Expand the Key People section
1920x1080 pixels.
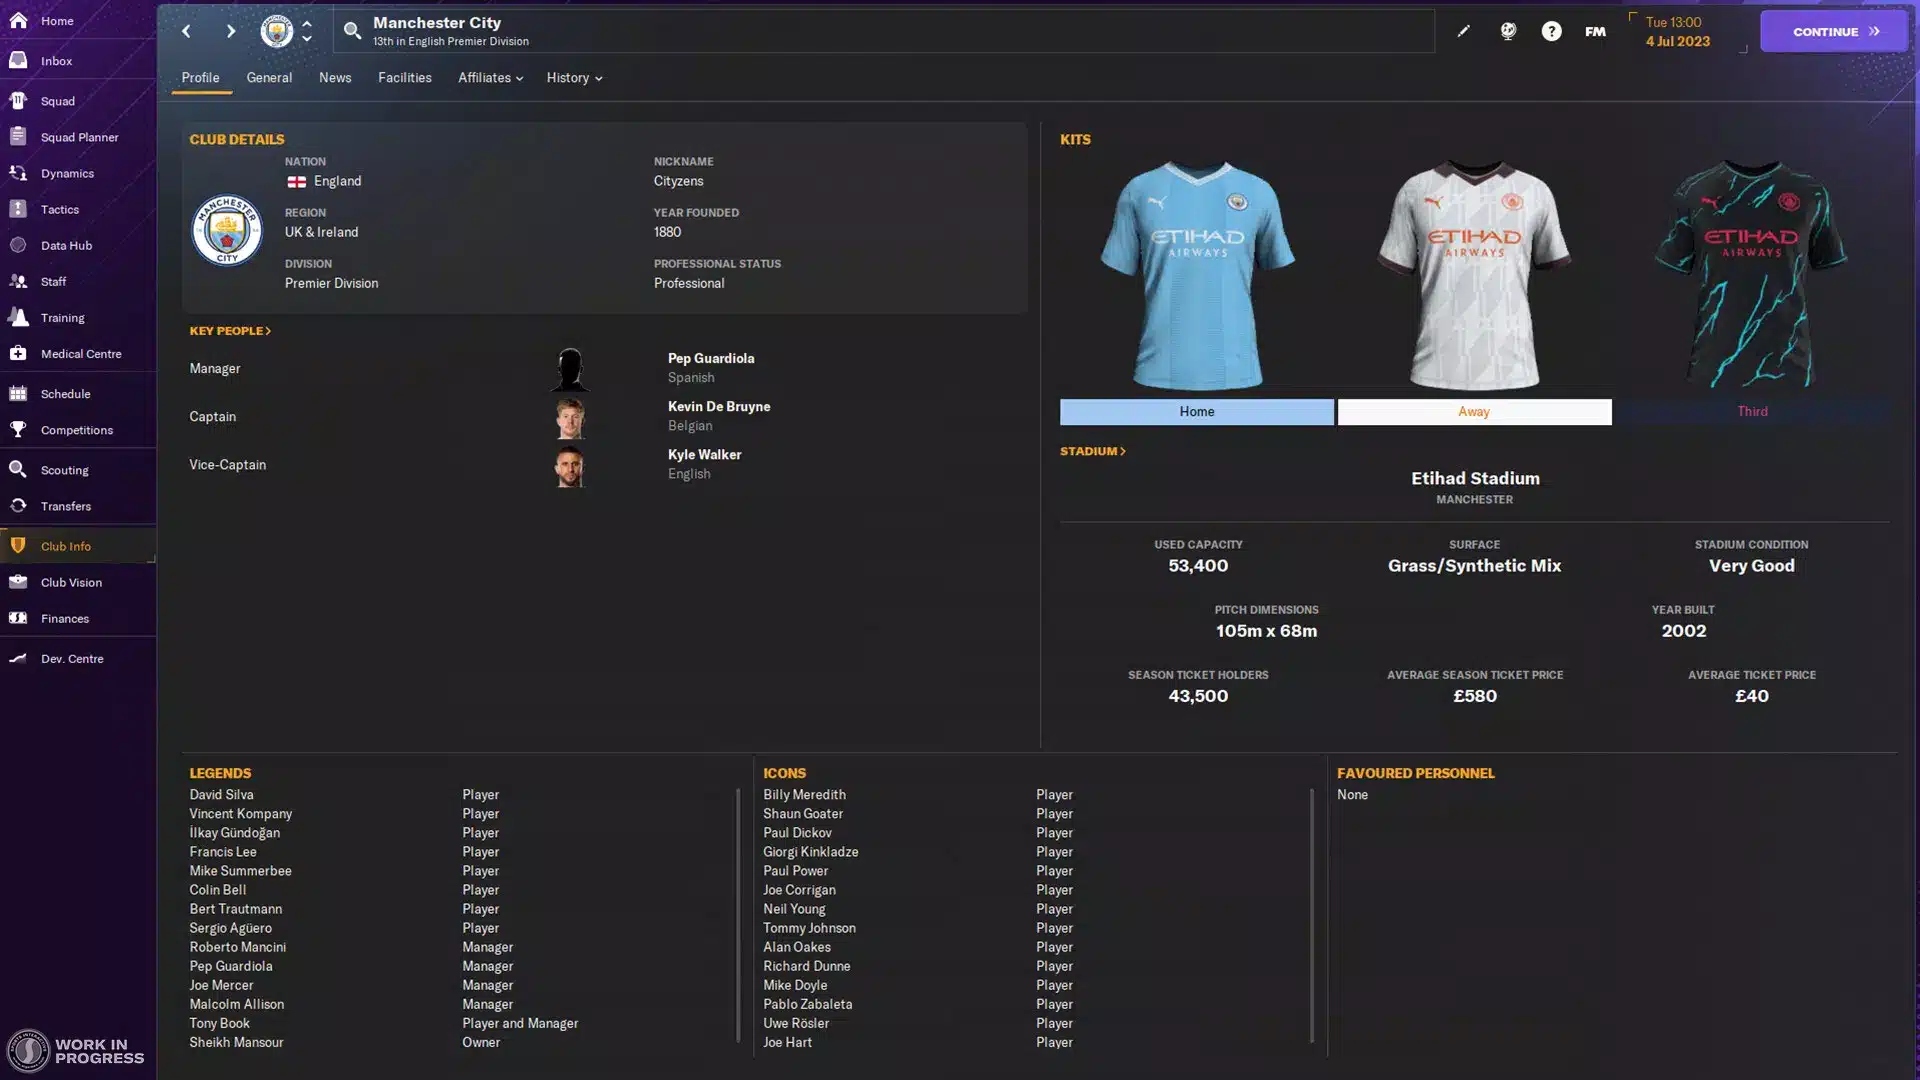[x=230, y=331]
